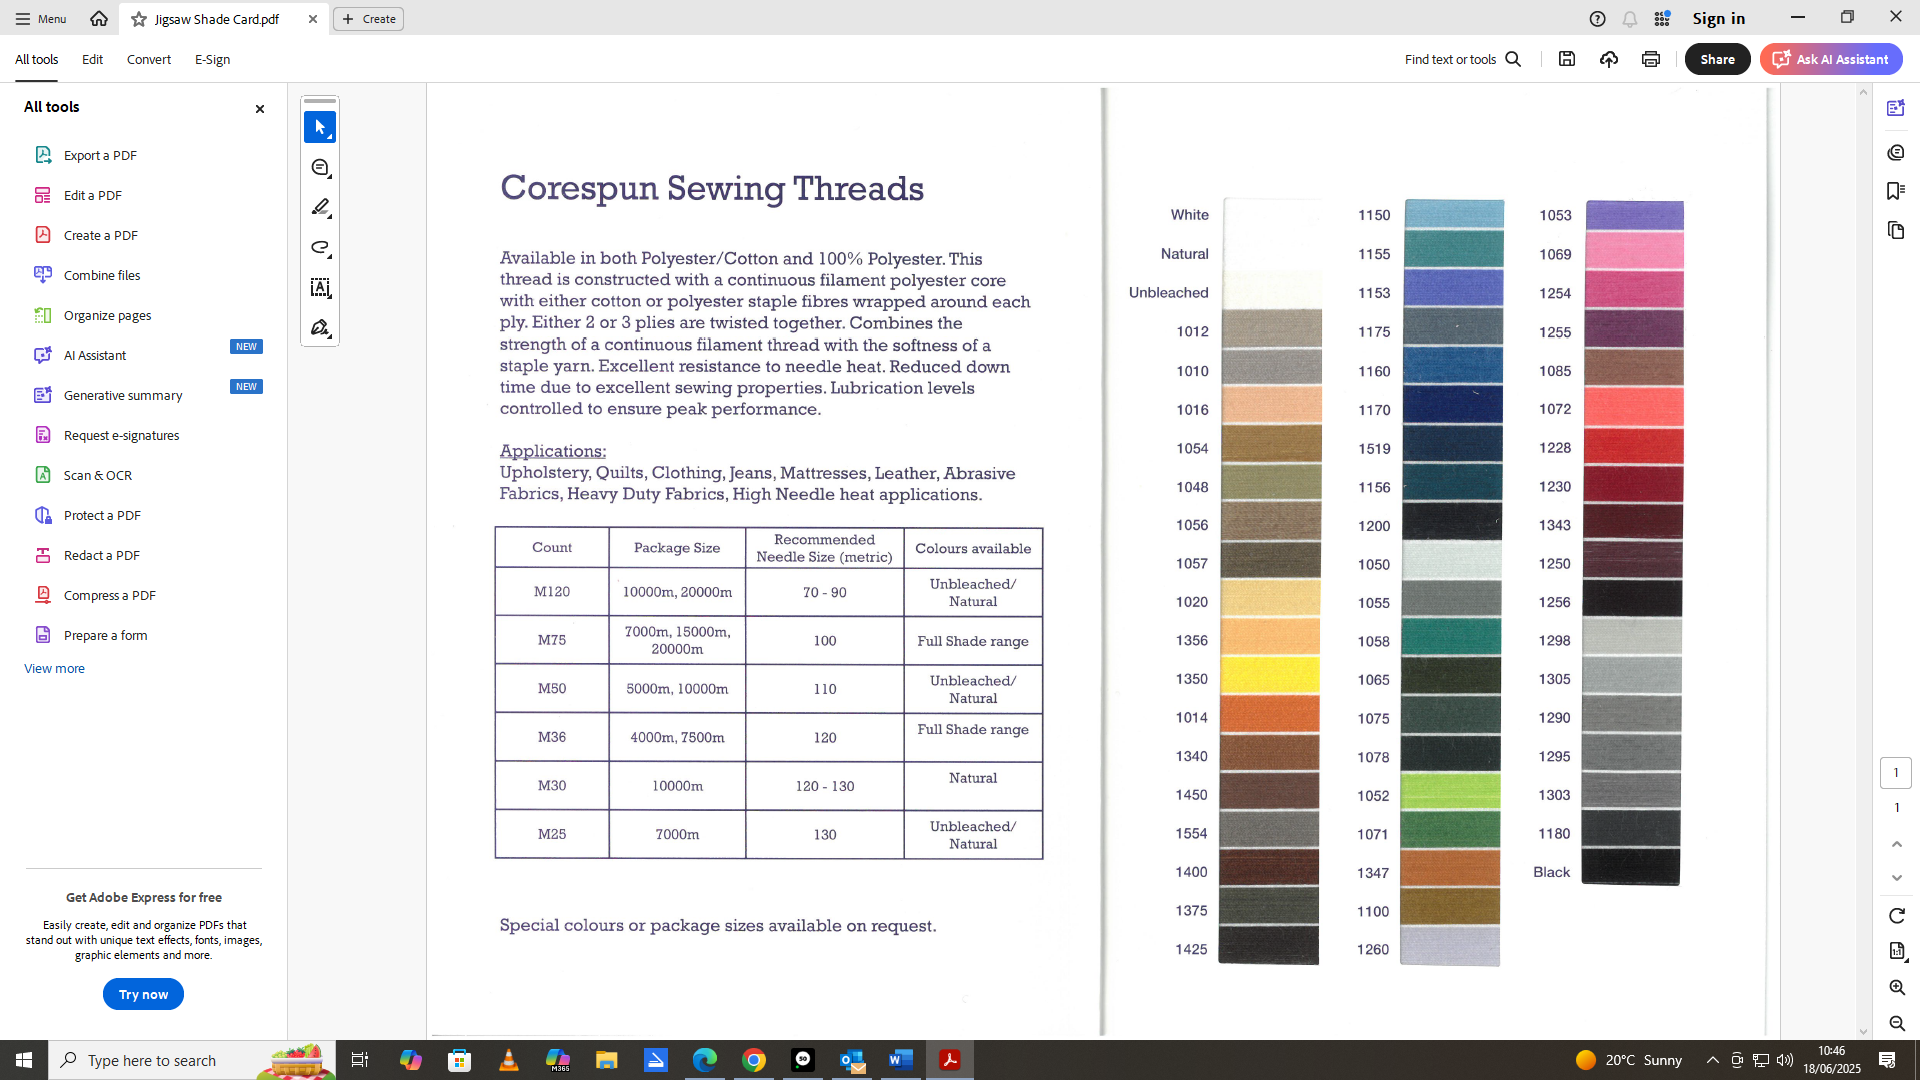Screen dimensions: 1920x1080
Task: Open the help question mark icon
Action: click(1598, 19)
